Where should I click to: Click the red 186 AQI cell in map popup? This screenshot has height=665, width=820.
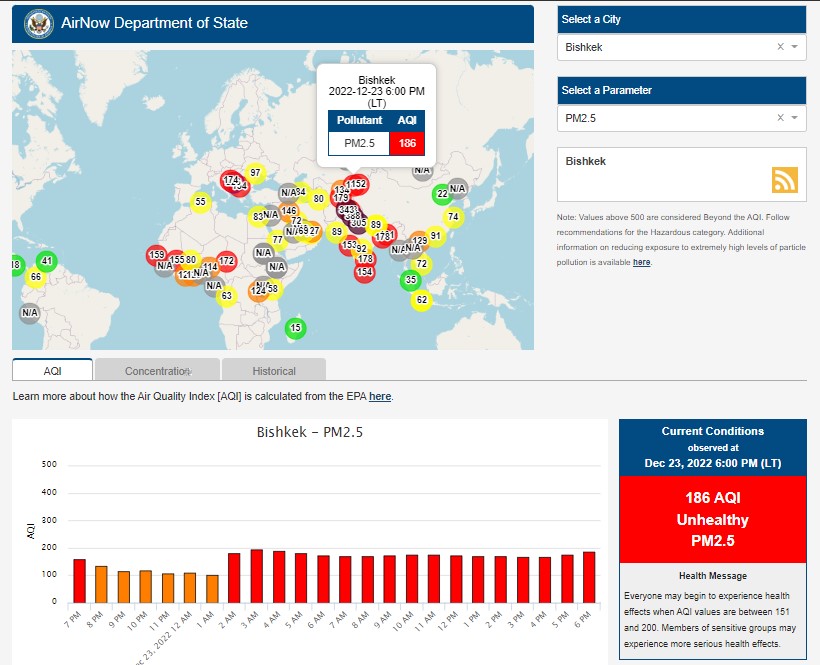point(407,143)
